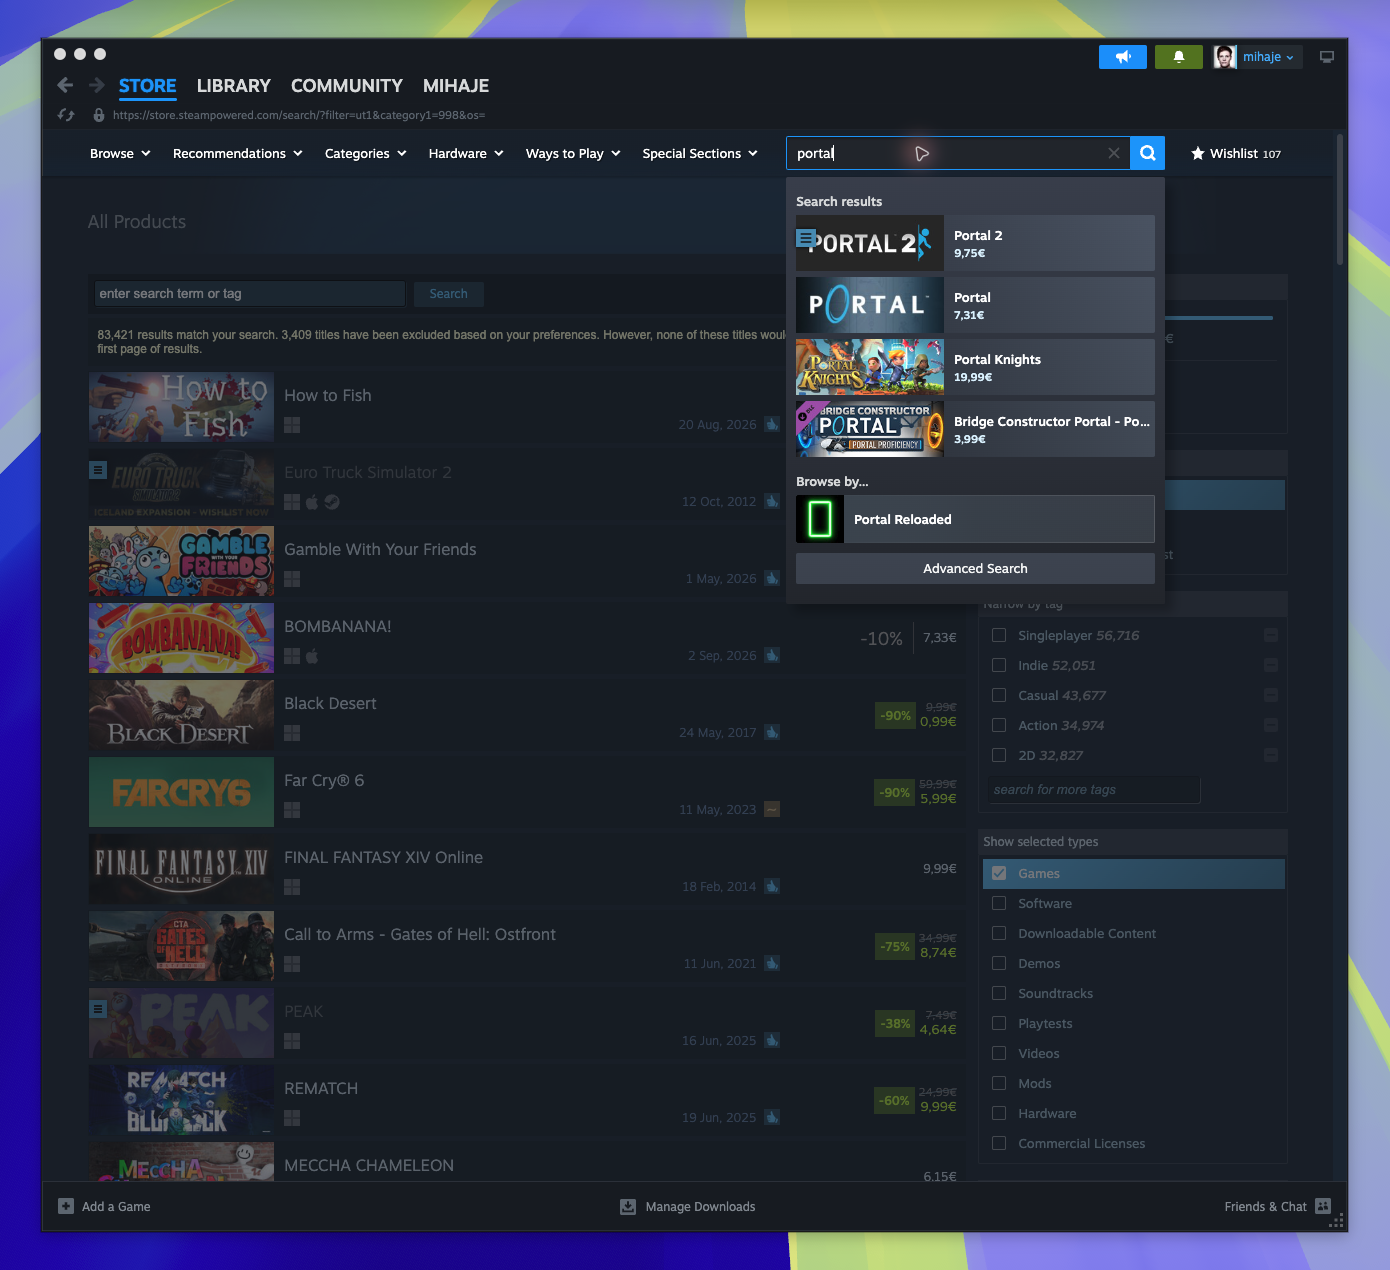Enable Downloadable Content filter
Screen dimensions: 1390x1270
click(998, 933)
